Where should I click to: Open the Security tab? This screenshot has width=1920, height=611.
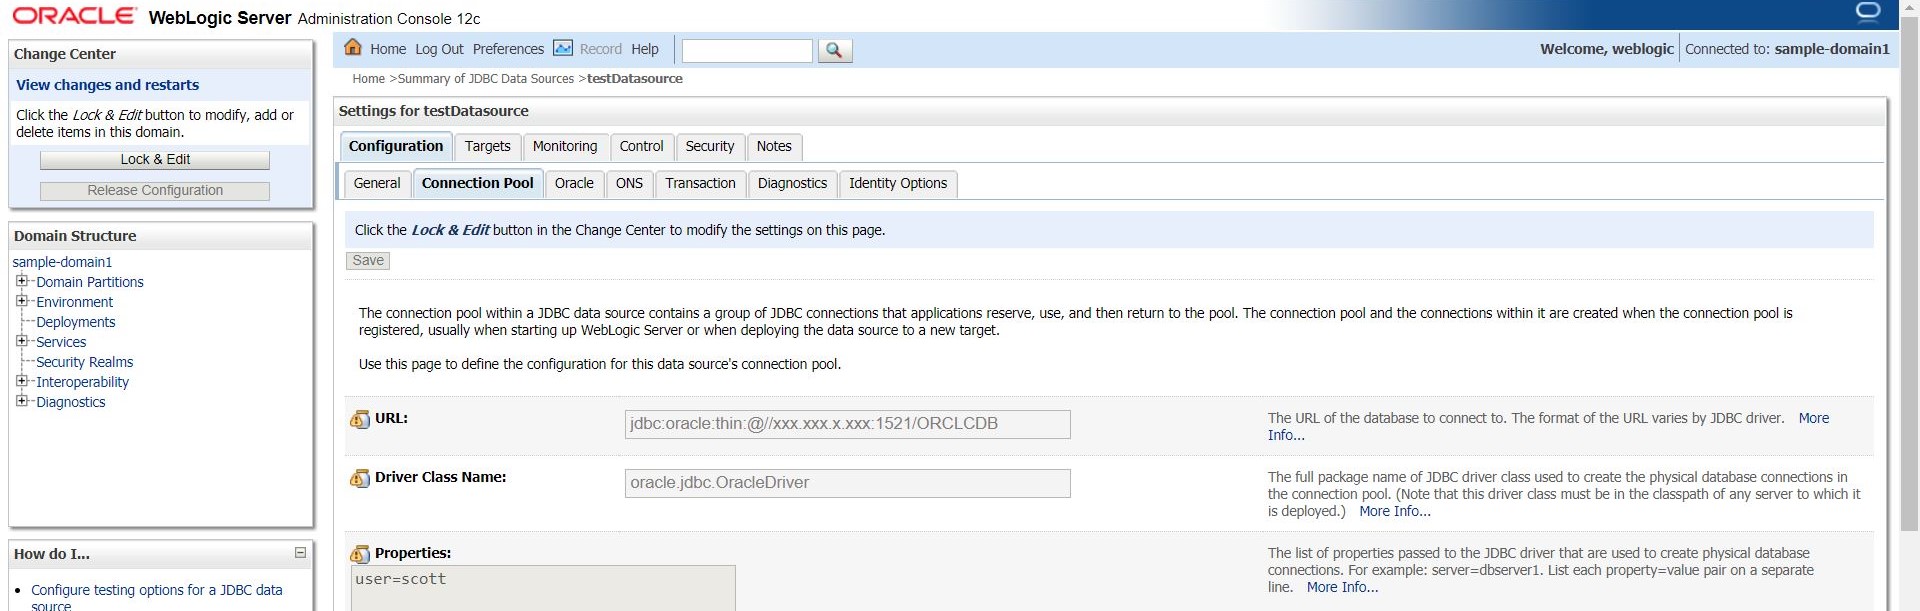click(710, 146)
